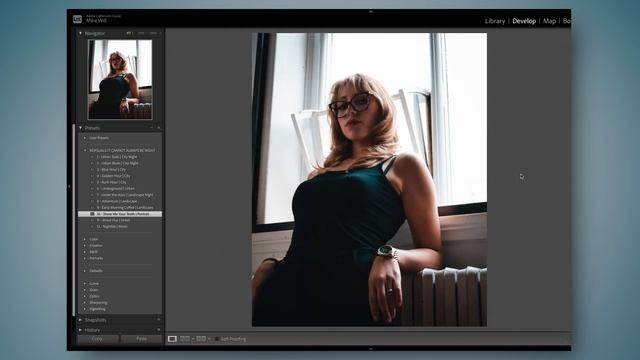Screen dimensions: 640x360
Task: Click the main portrait photo preview
Action: coord(369,180)
